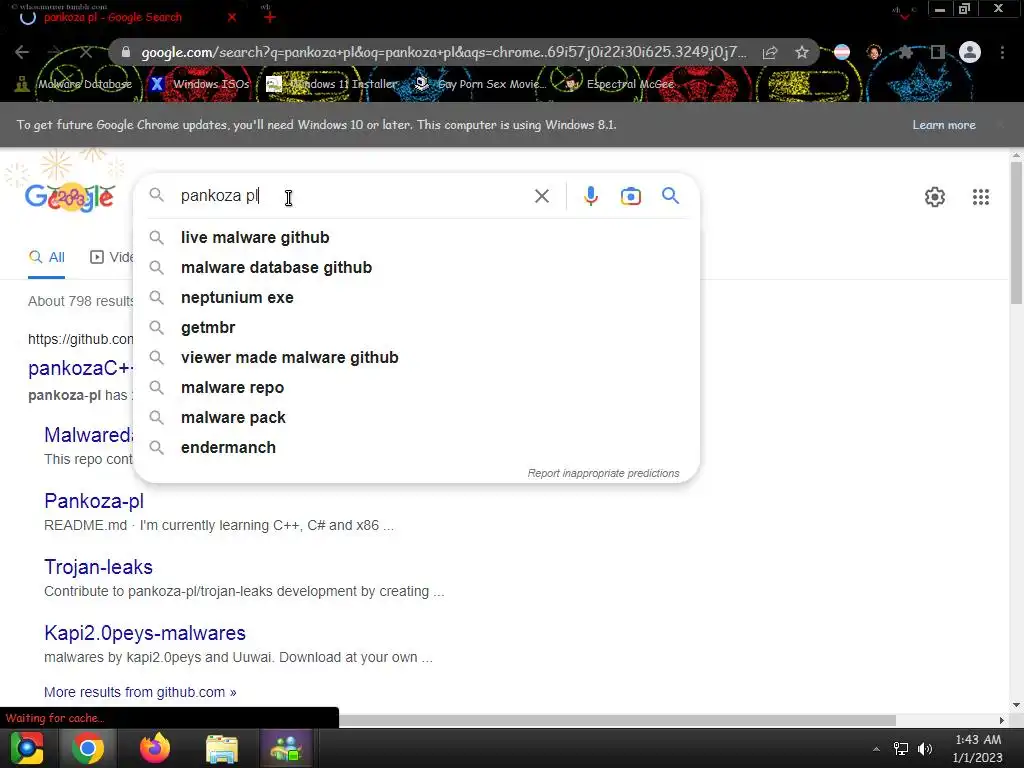Open the Google apps grid
This screenshot has width=1024, height=768.
[980, 197]
